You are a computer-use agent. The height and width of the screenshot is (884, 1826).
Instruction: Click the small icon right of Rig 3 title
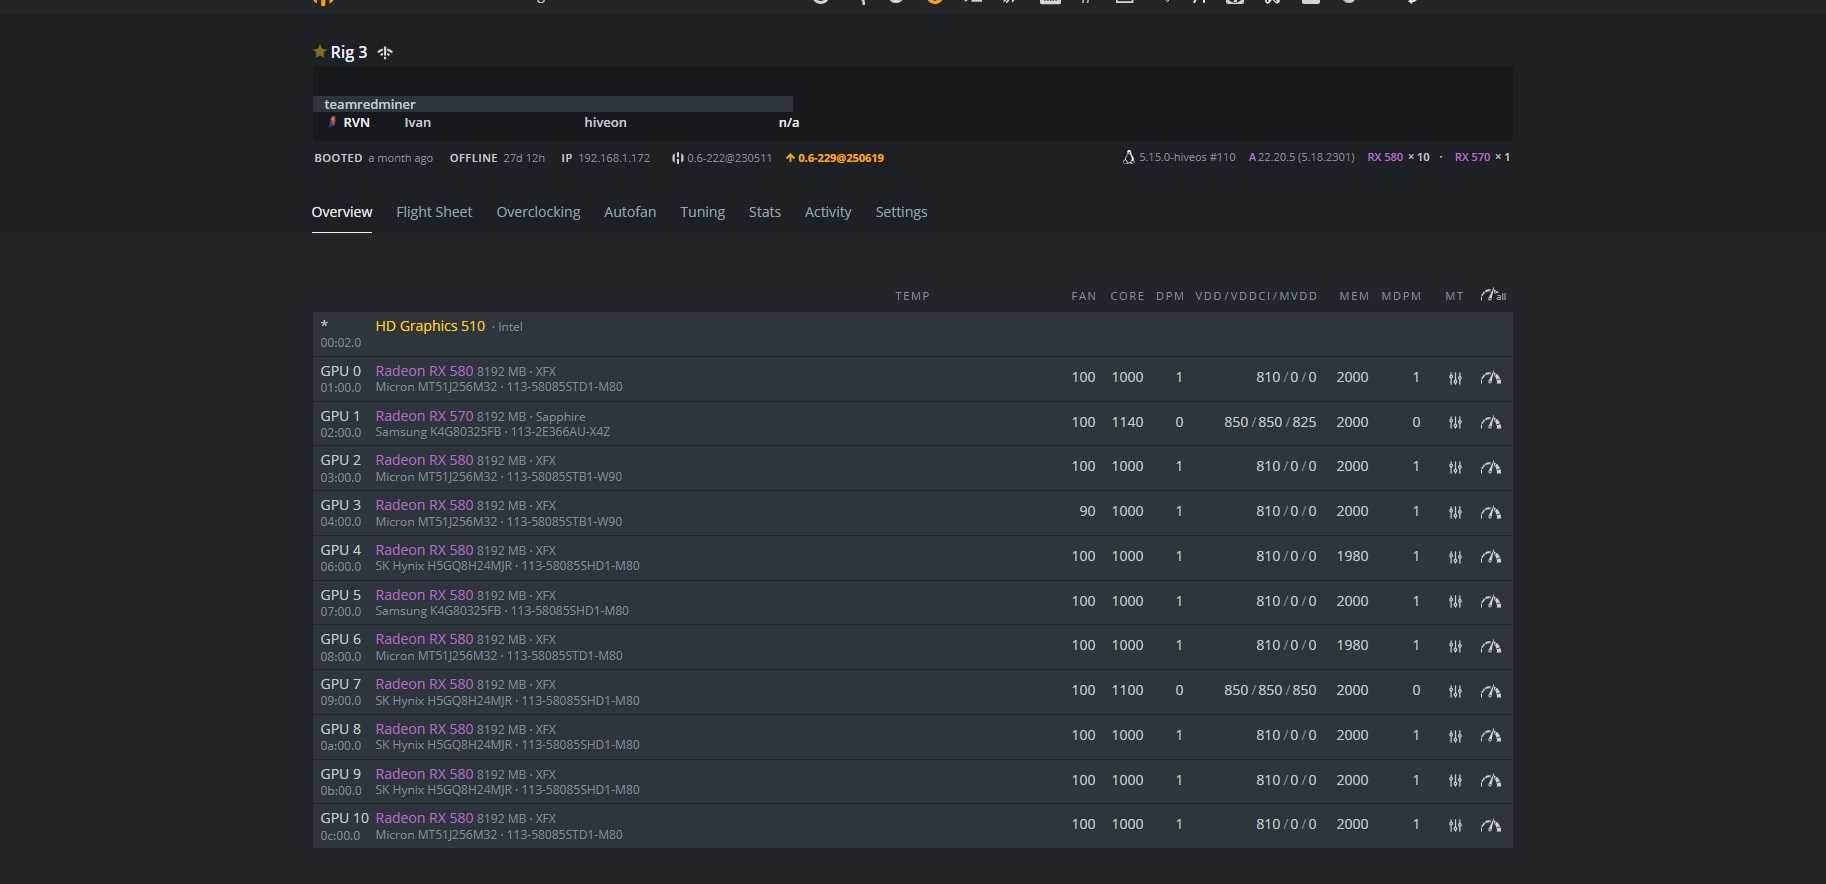385,52
